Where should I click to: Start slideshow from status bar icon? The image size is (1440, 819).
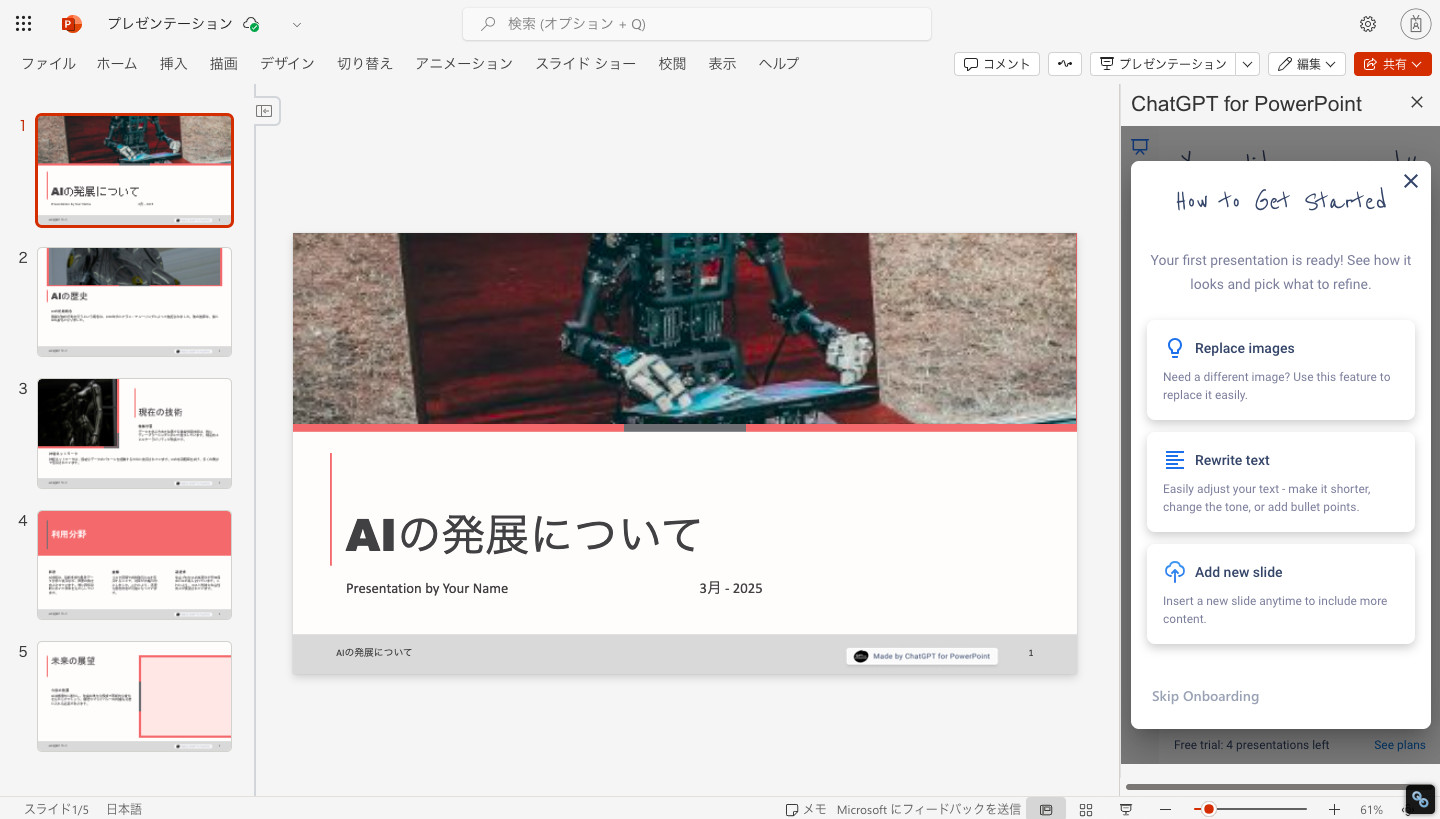1126,809
